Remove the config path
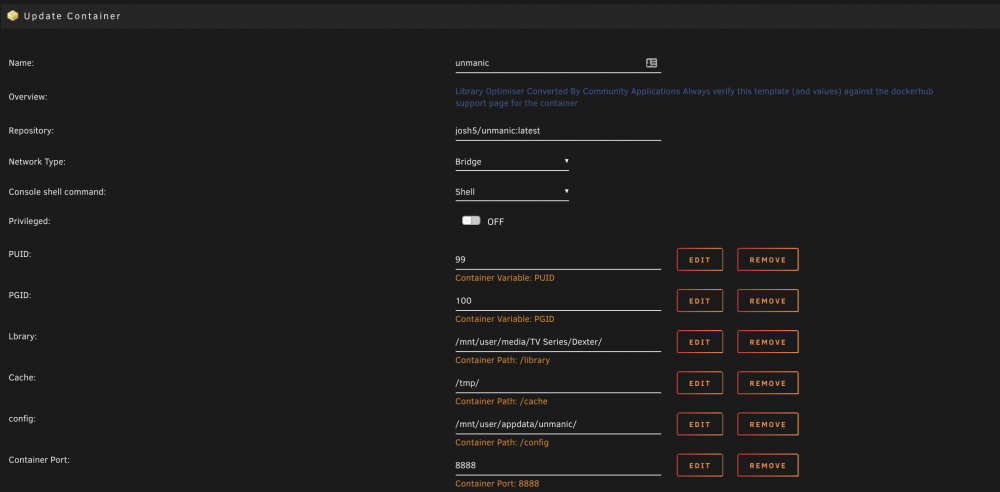The height and width of the screenshot is (492, 1000). pos(768,424)
